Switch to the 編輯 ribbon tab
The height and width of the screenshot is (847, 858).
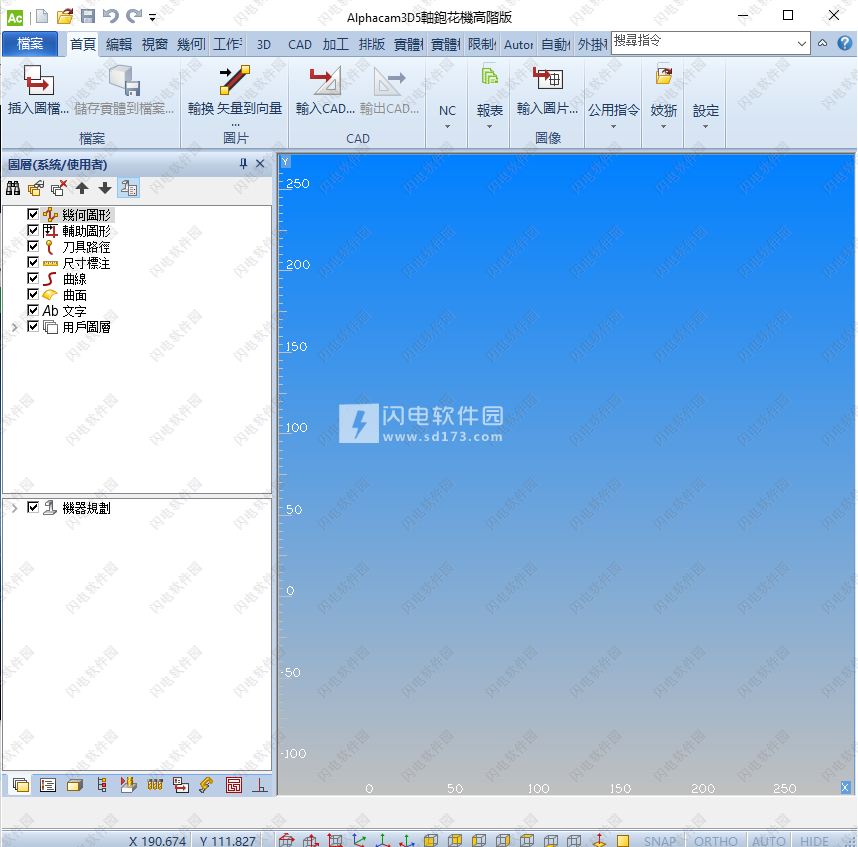[119, 44]
